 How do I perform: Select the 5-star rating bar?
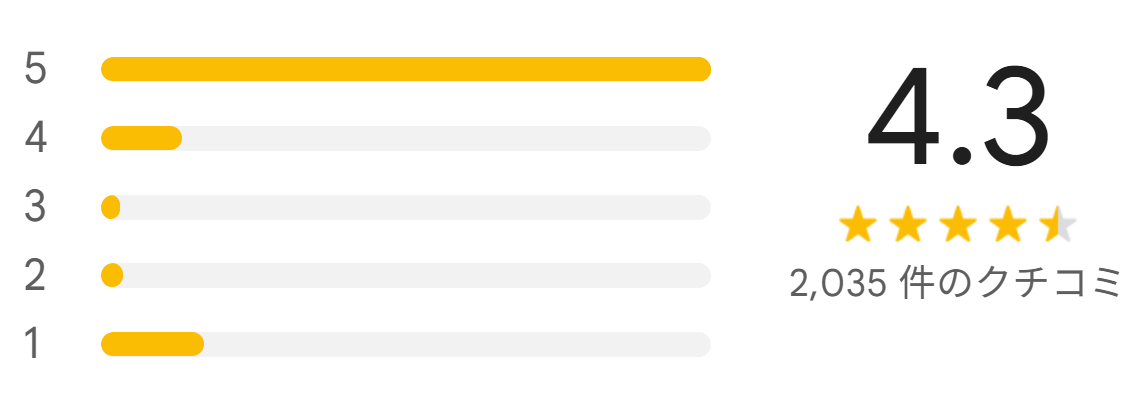coord(405,69)
